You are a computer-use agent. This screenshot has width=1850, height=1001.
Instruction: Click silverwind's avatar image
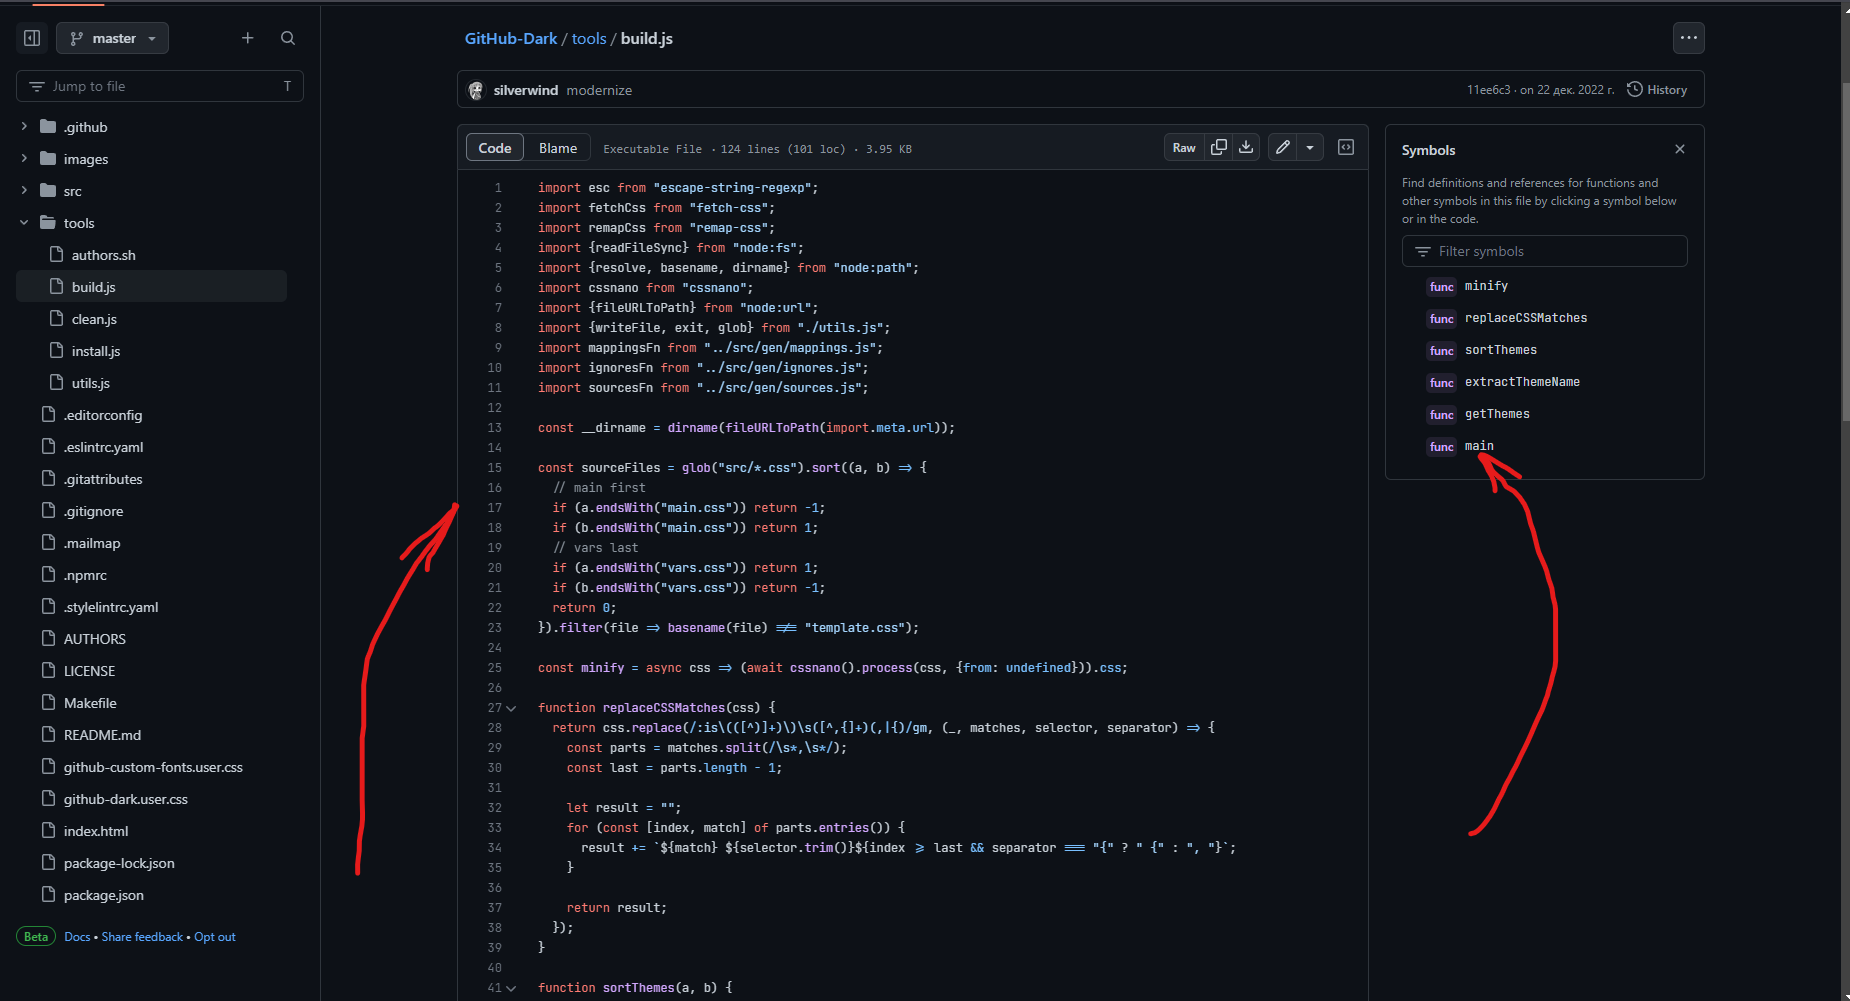pyautogui.click(x=476, y=90)
